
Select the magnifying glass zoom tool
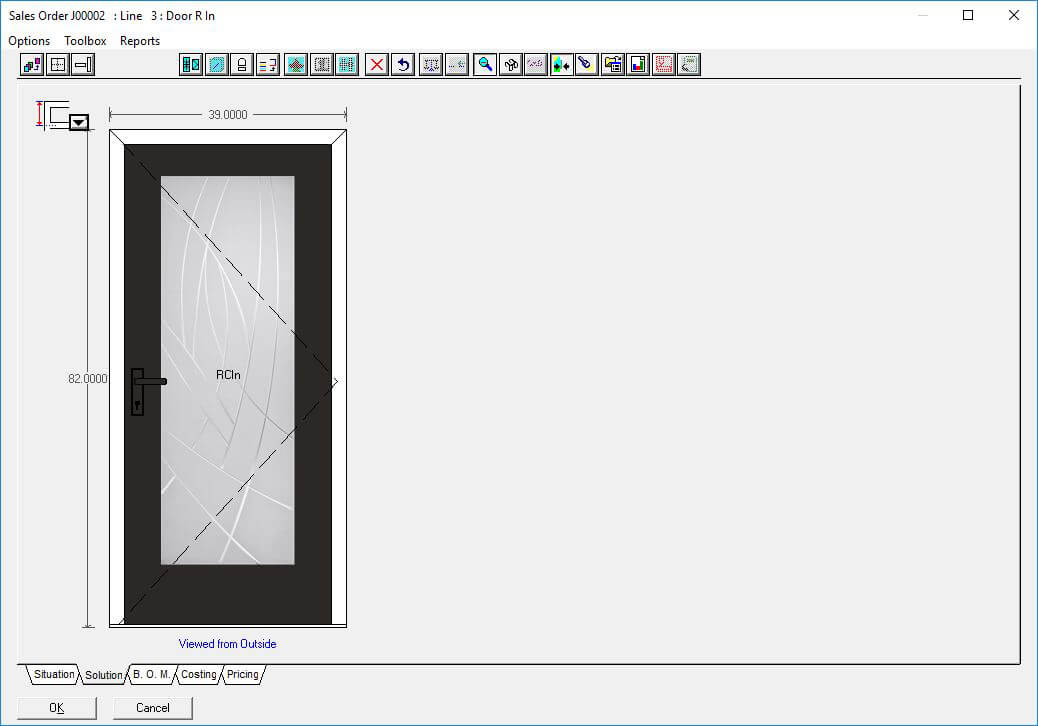pyautogui.click(x=485, y=65)
